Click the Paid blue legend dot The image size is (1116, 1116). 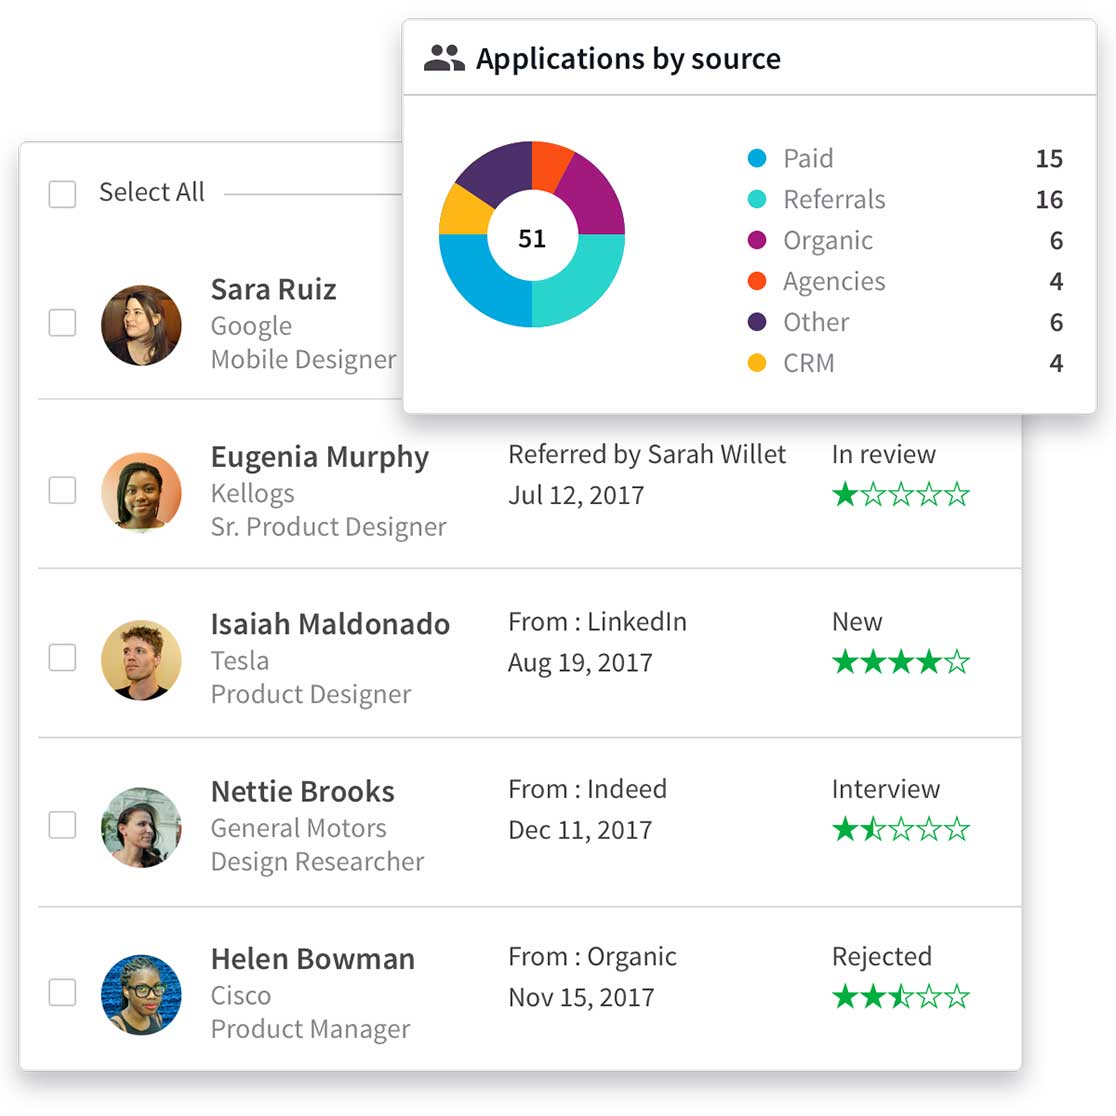click(x=757, y=158)
